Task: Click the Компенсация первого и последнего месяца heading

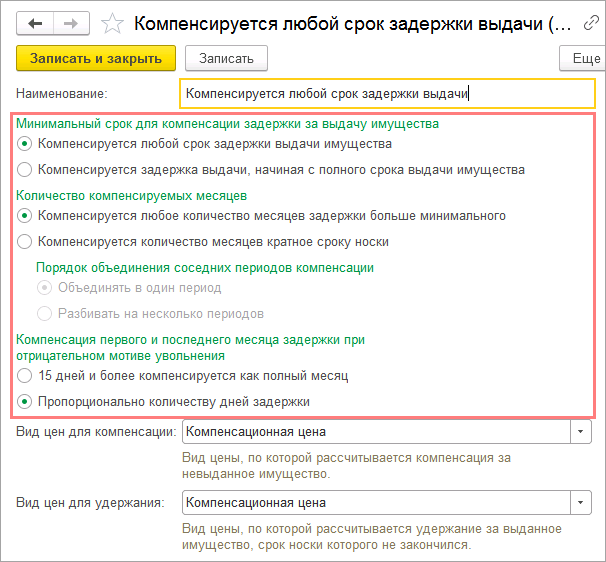Action: point(191,347)
